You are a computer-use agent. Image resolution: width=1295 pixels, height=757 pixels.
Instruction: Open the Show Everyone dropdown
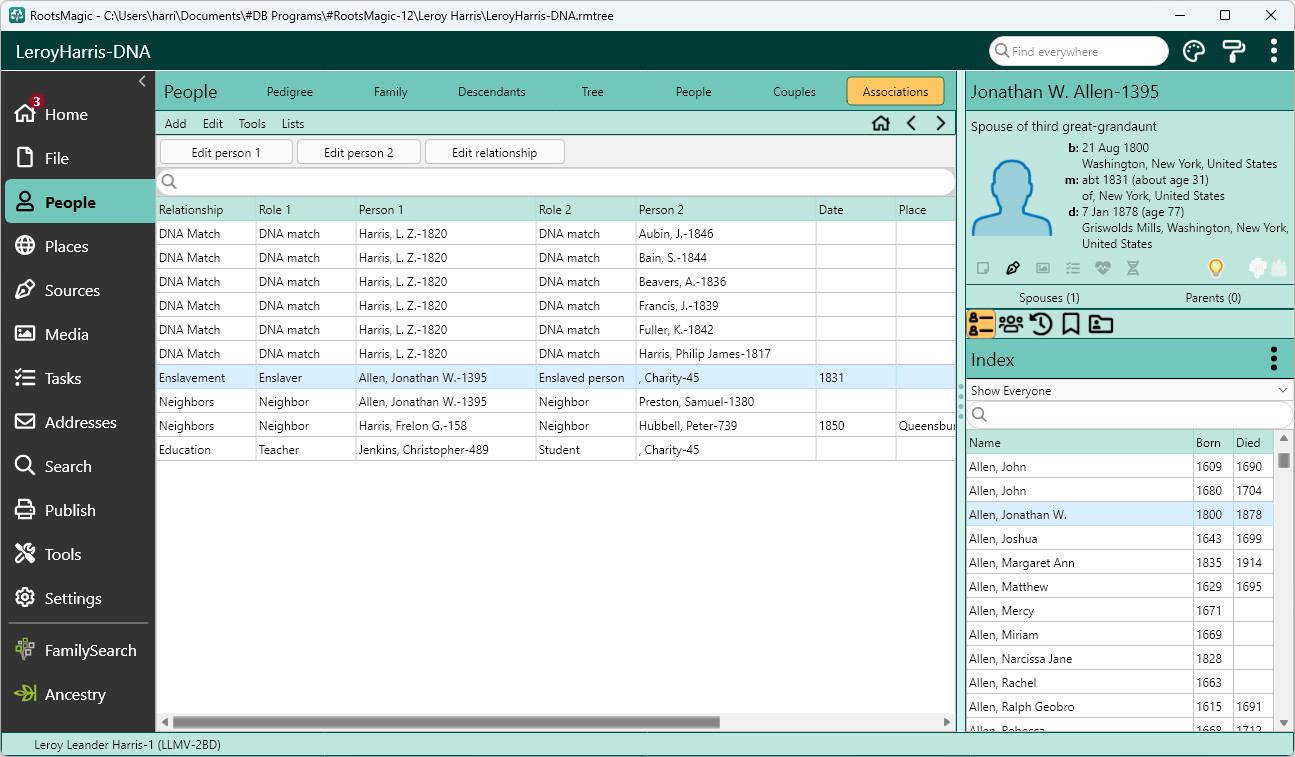[x=1130, y=391]
